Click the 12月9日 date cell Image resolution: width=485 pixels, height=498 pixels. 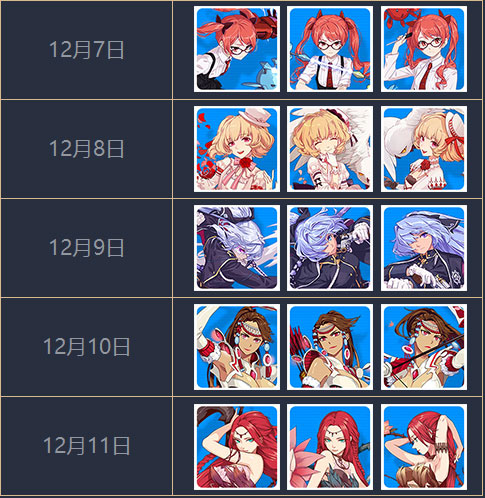tap(87, 248)
